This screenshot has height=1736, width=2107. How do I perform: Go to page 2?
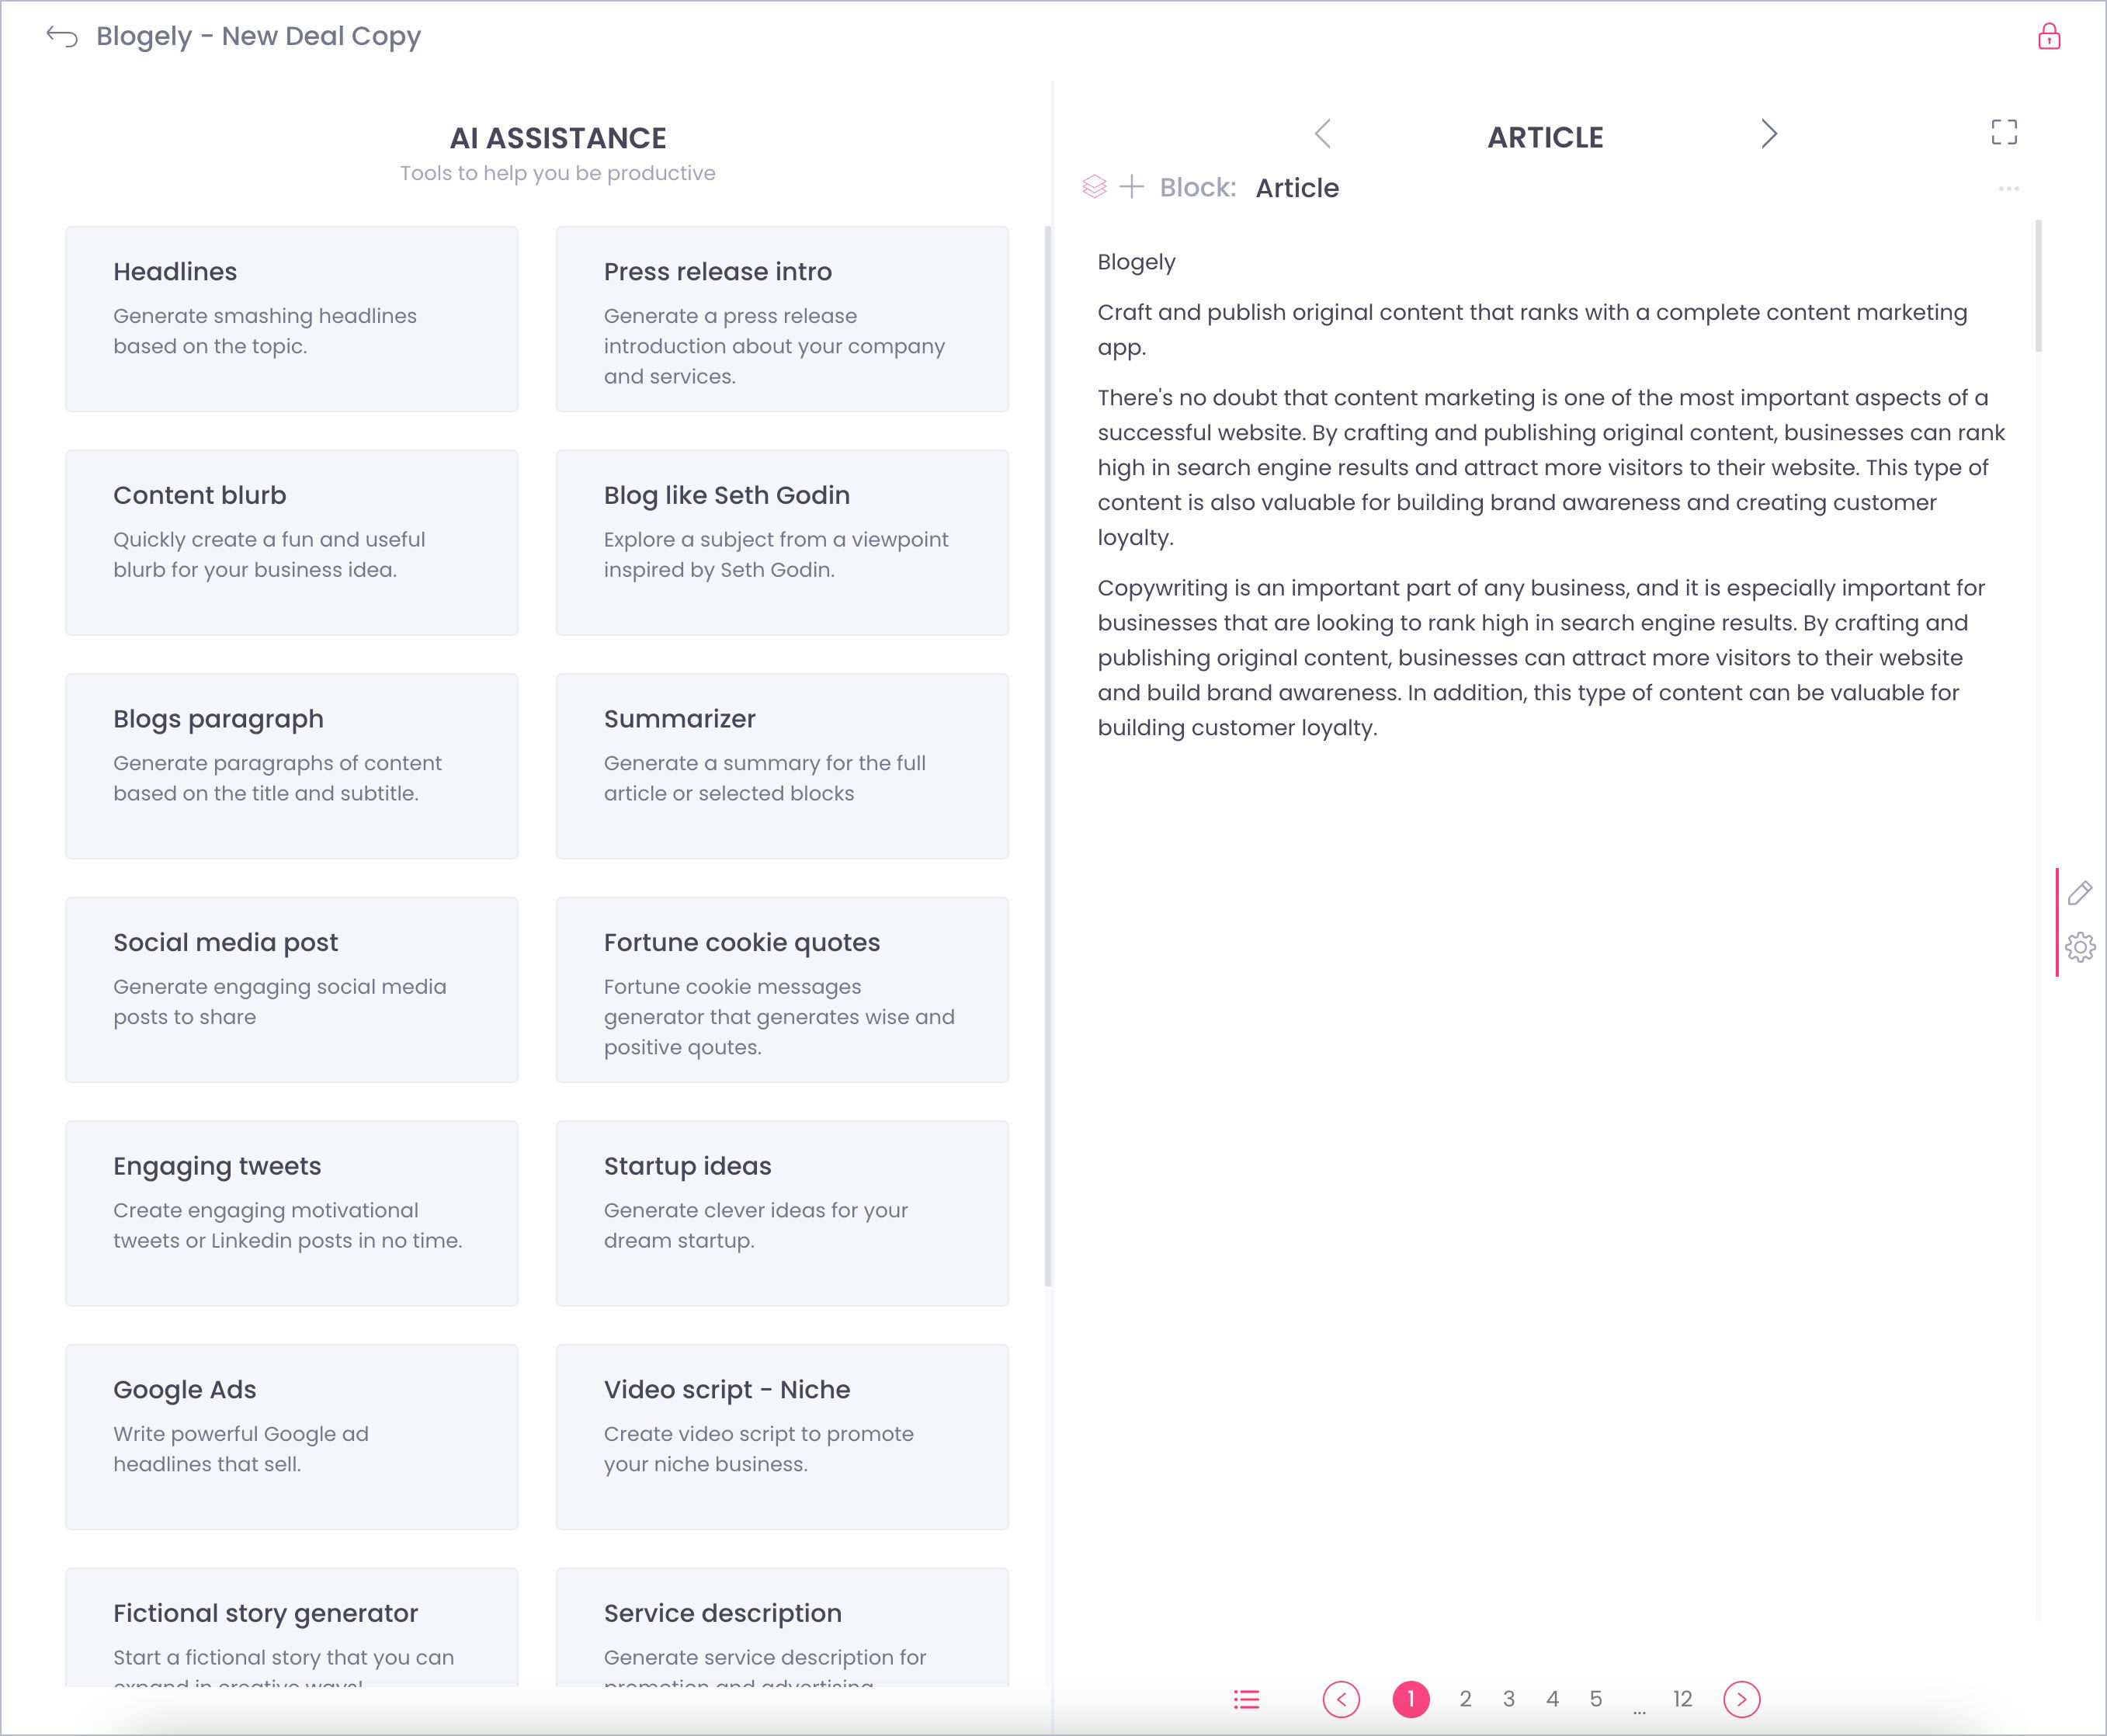tap(1465, 1699)
